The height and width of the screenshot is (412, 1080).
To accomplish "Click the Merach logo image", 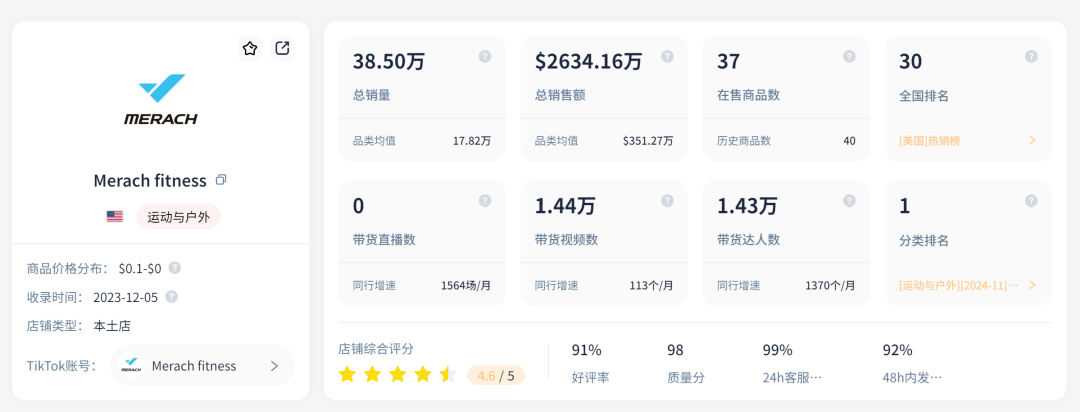I will point(161,100).
